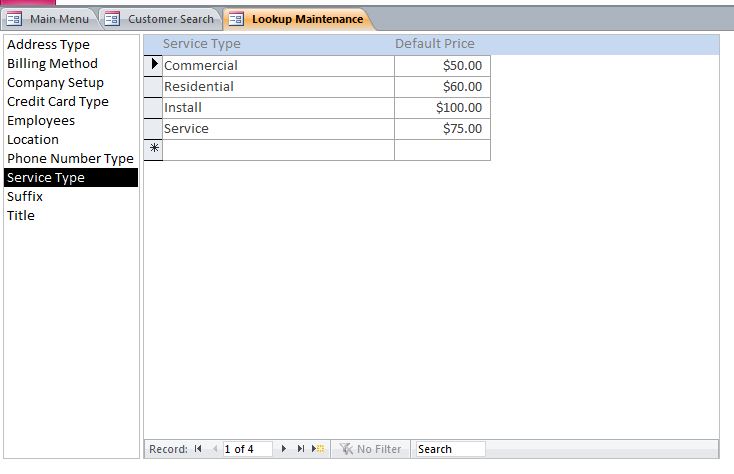Click the $50.00 default price cell
Image resolution: width=734 pixels, height=474 pixels.
point(442,66)
